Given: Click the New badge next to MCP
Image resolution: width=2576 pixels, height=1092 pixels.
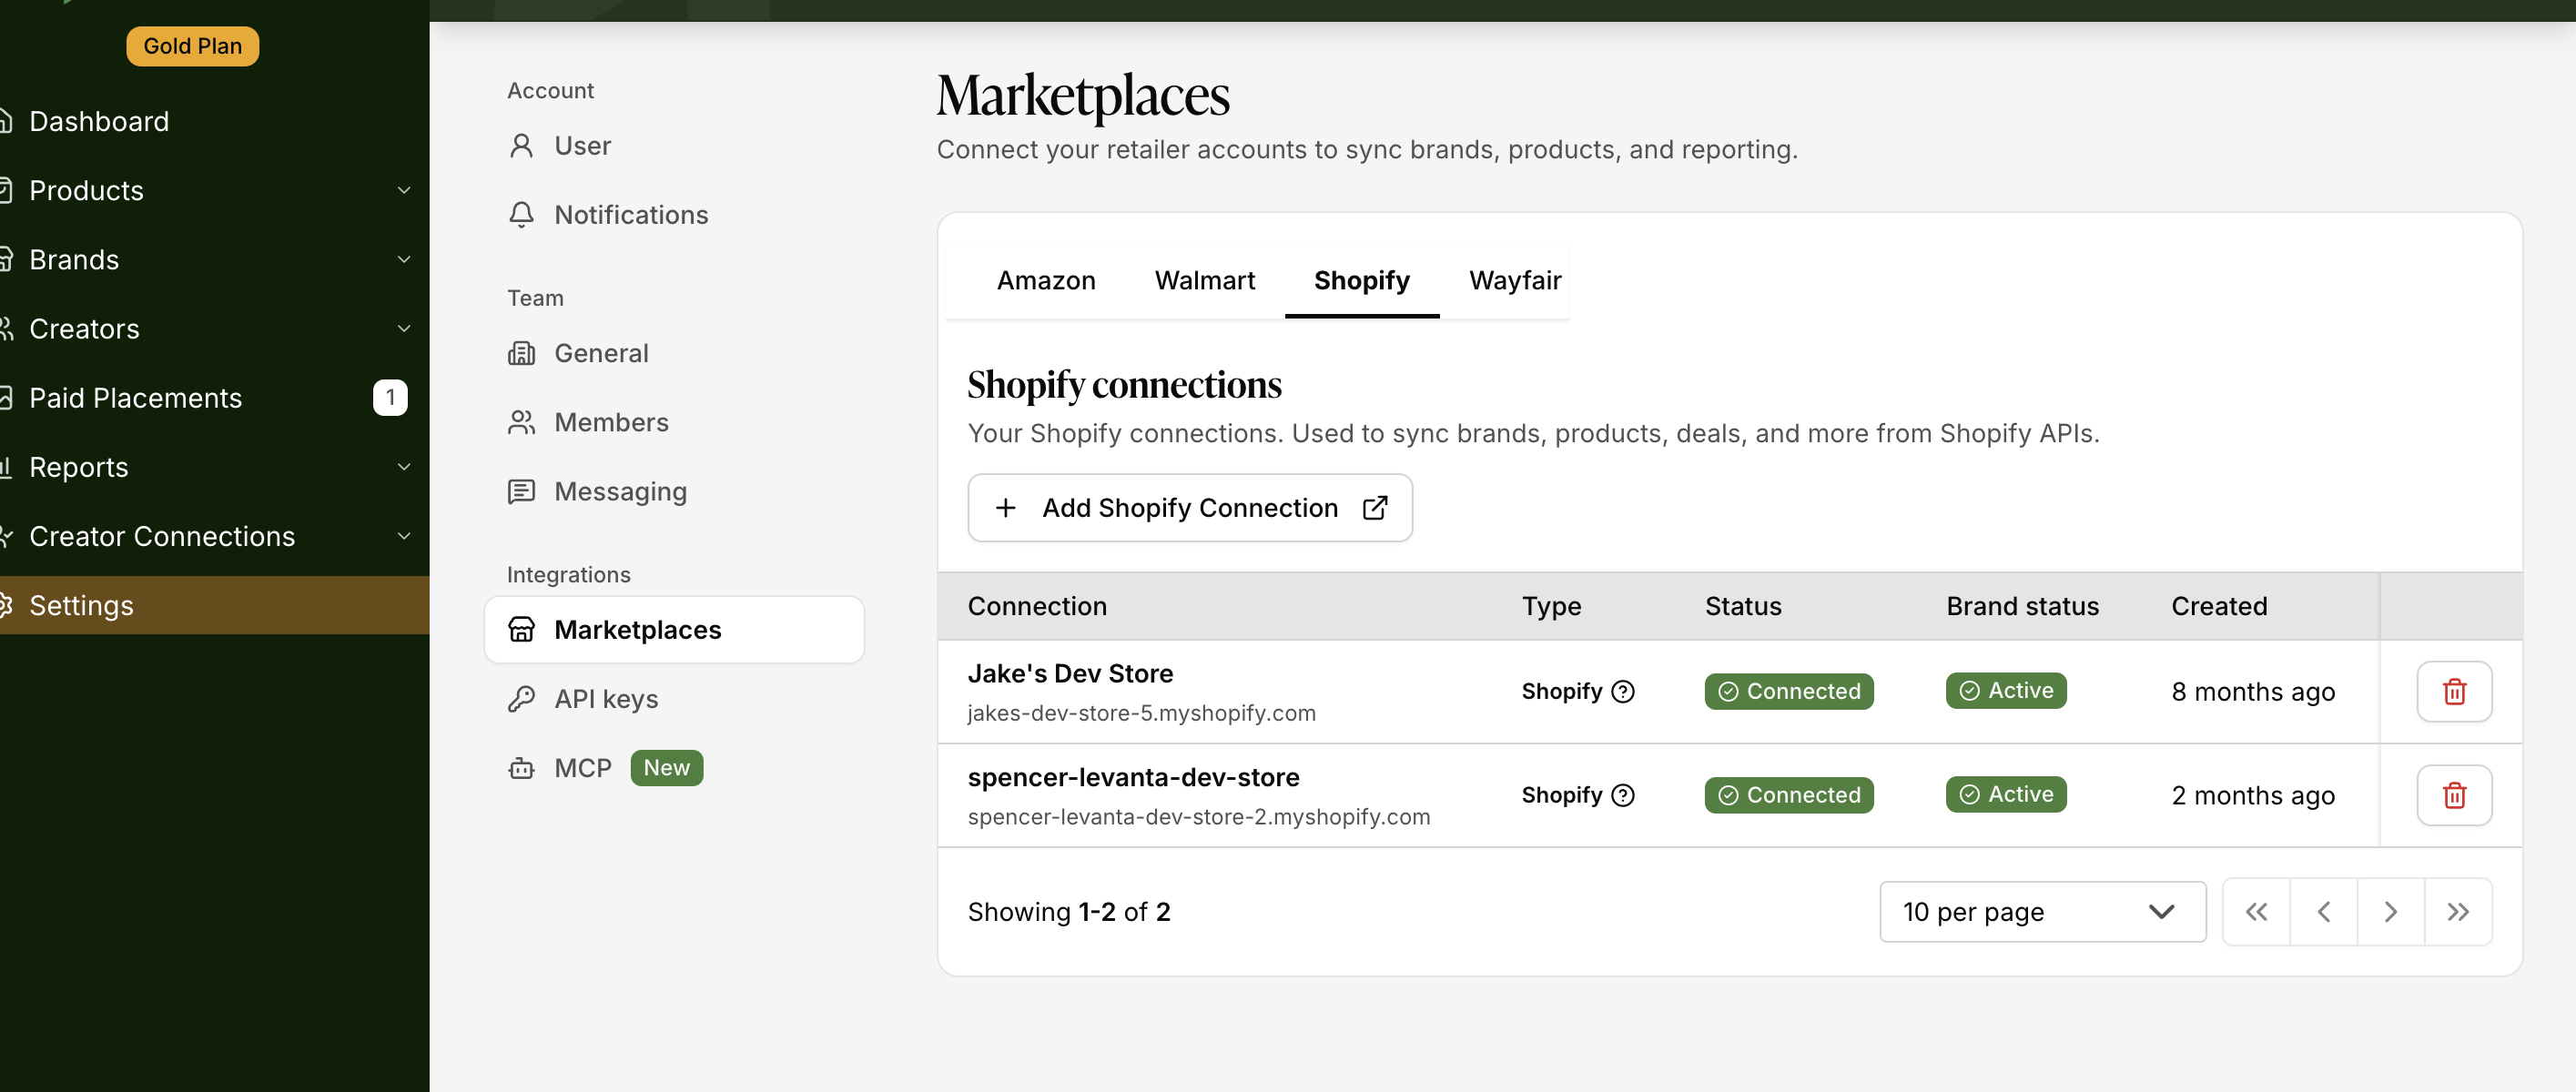Looking at the screenshot, I should click(666, 768).
